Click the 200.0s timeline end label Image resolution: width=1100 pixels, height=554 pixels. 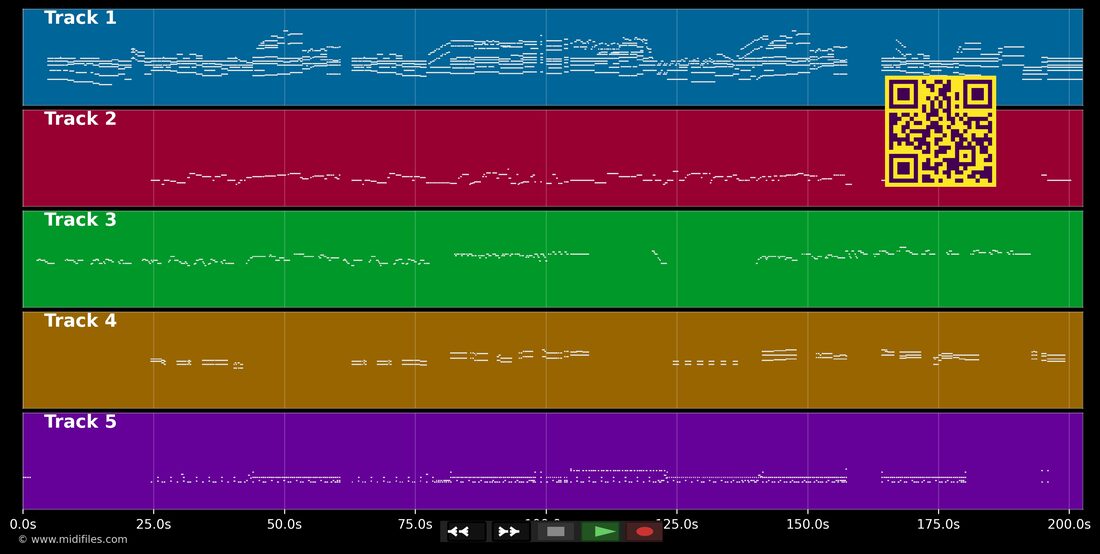(x=1069, y=525)
